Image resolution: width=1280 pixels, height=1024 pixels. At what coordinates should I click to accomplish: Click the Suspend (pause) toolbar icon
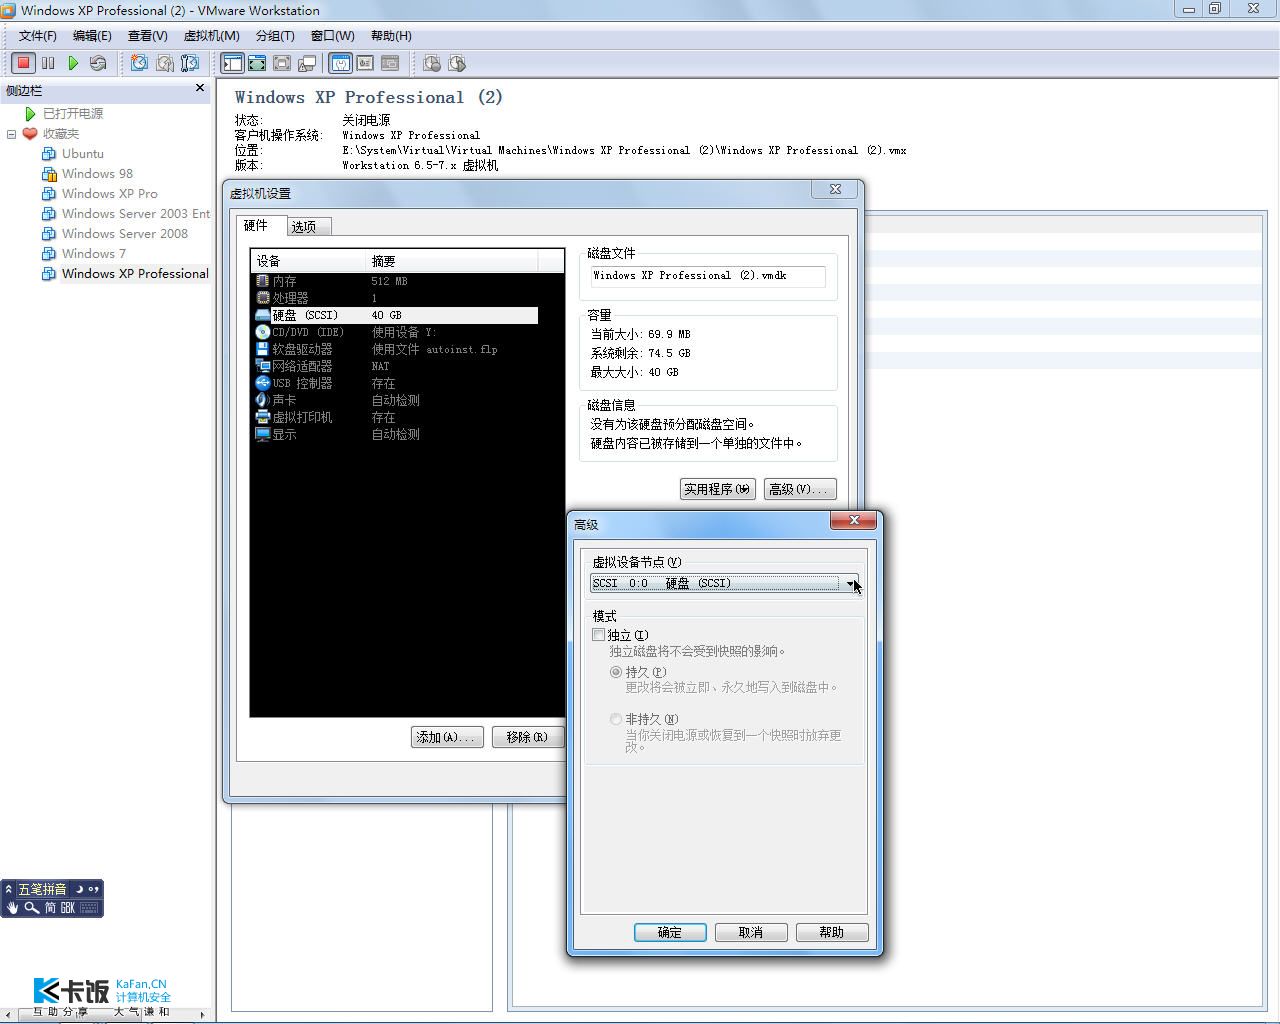tap(48, 63)
